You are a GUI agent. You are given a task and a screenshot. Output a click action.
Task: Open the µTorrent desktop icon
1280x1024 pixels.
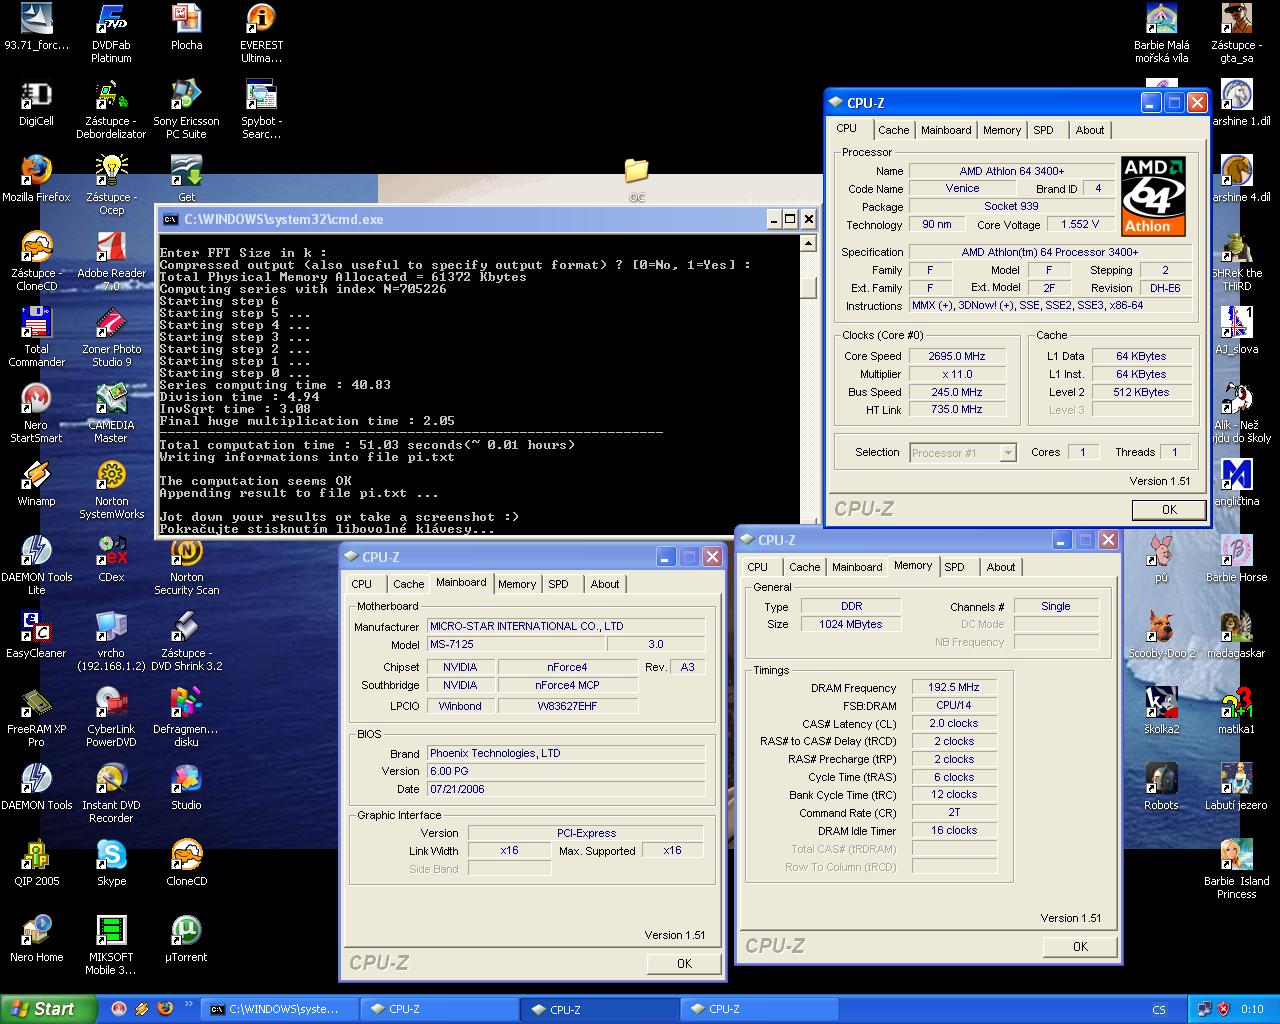[x=186, y=939]
